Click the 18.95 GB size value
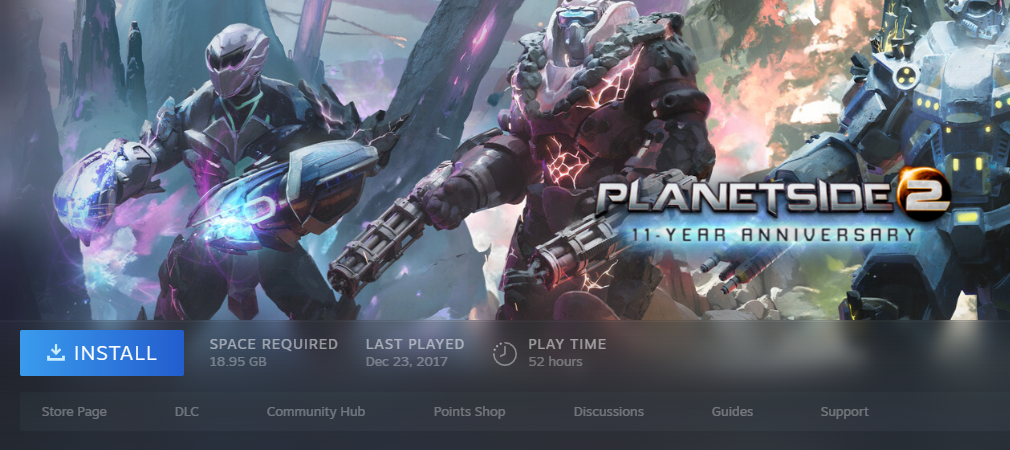The image size is (1010, 450). pos(238,362)
